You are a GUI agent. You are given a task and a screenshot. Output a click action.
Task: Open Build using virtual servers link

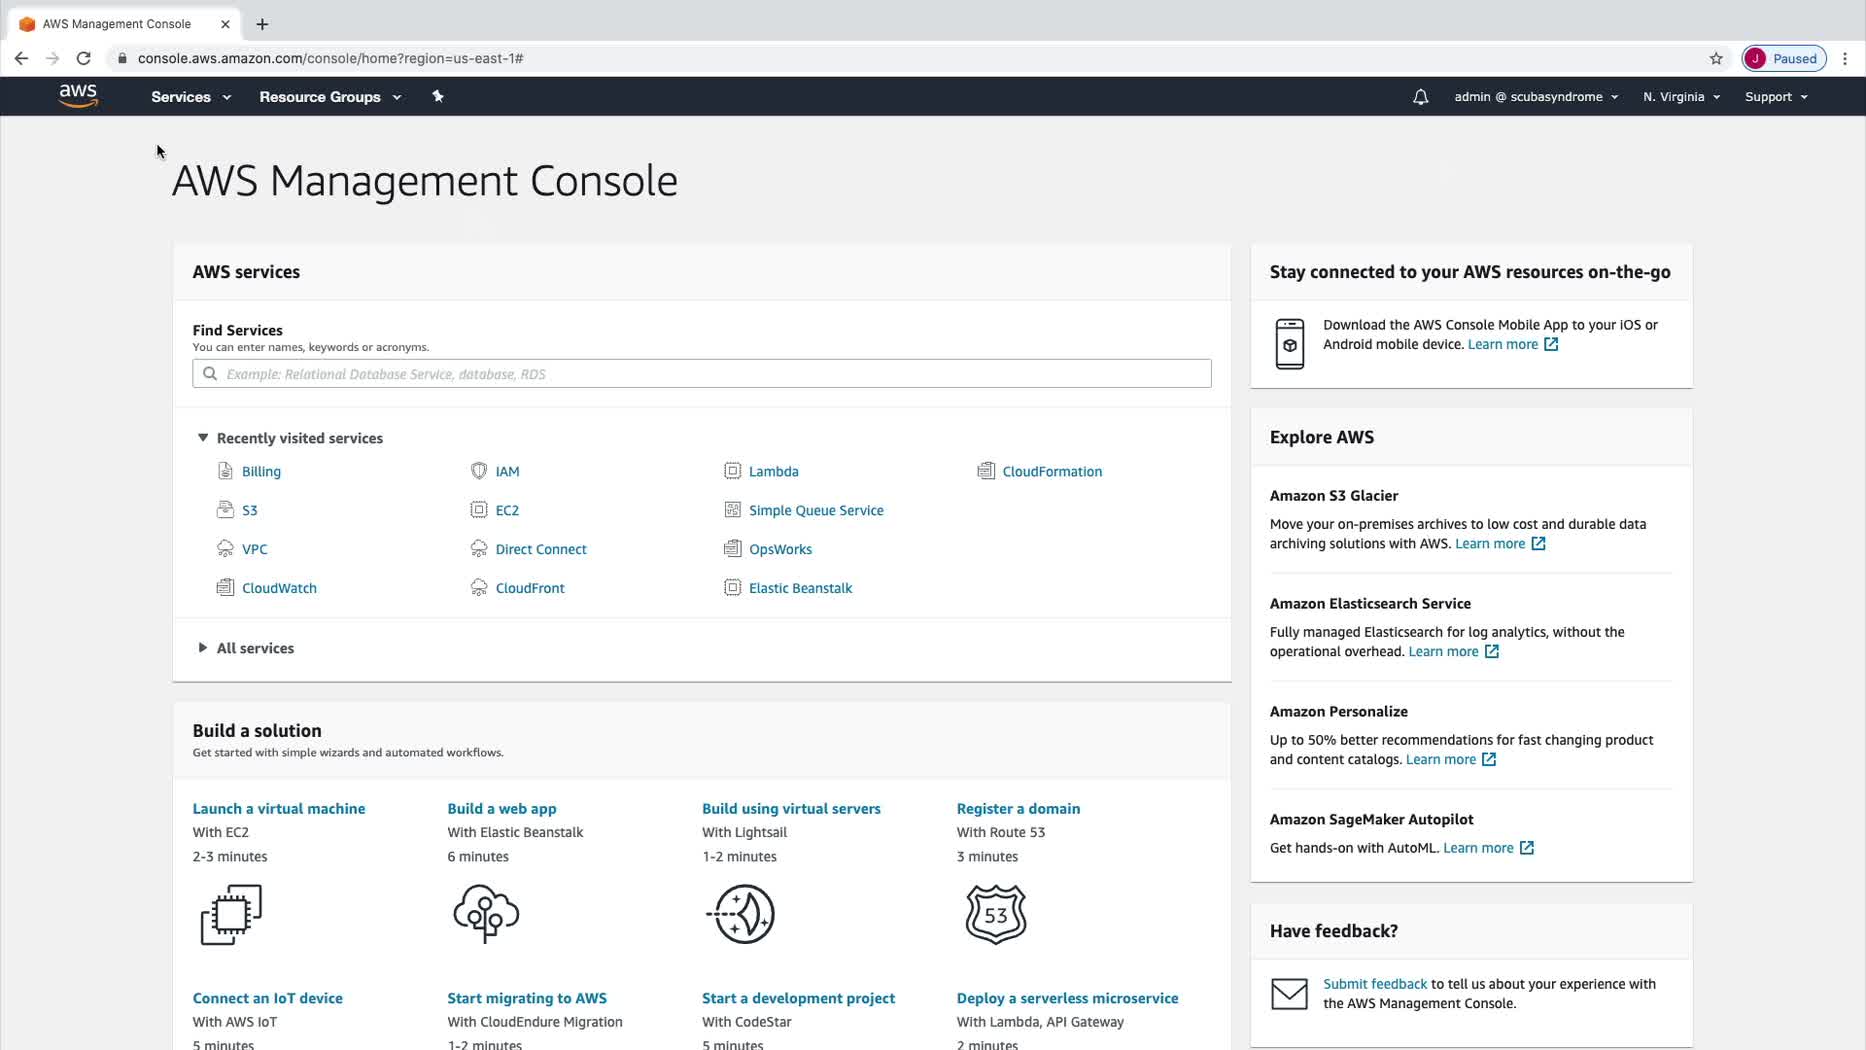tap(791, 808)
